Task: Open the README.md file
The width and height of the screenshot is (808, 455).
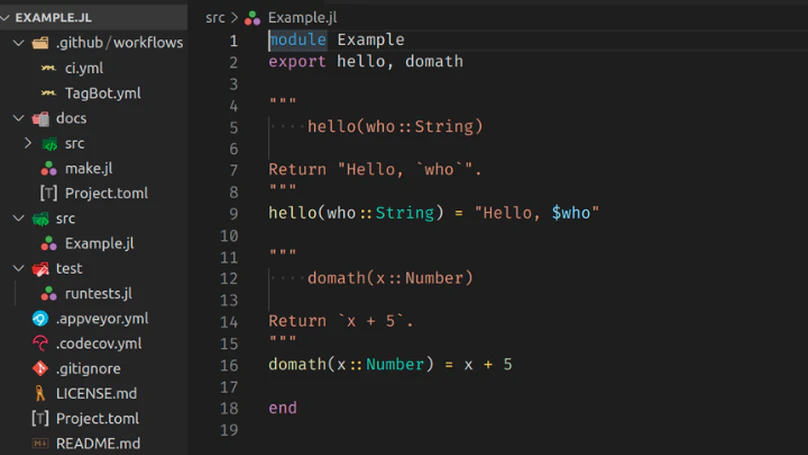Action: click(98, 444)
